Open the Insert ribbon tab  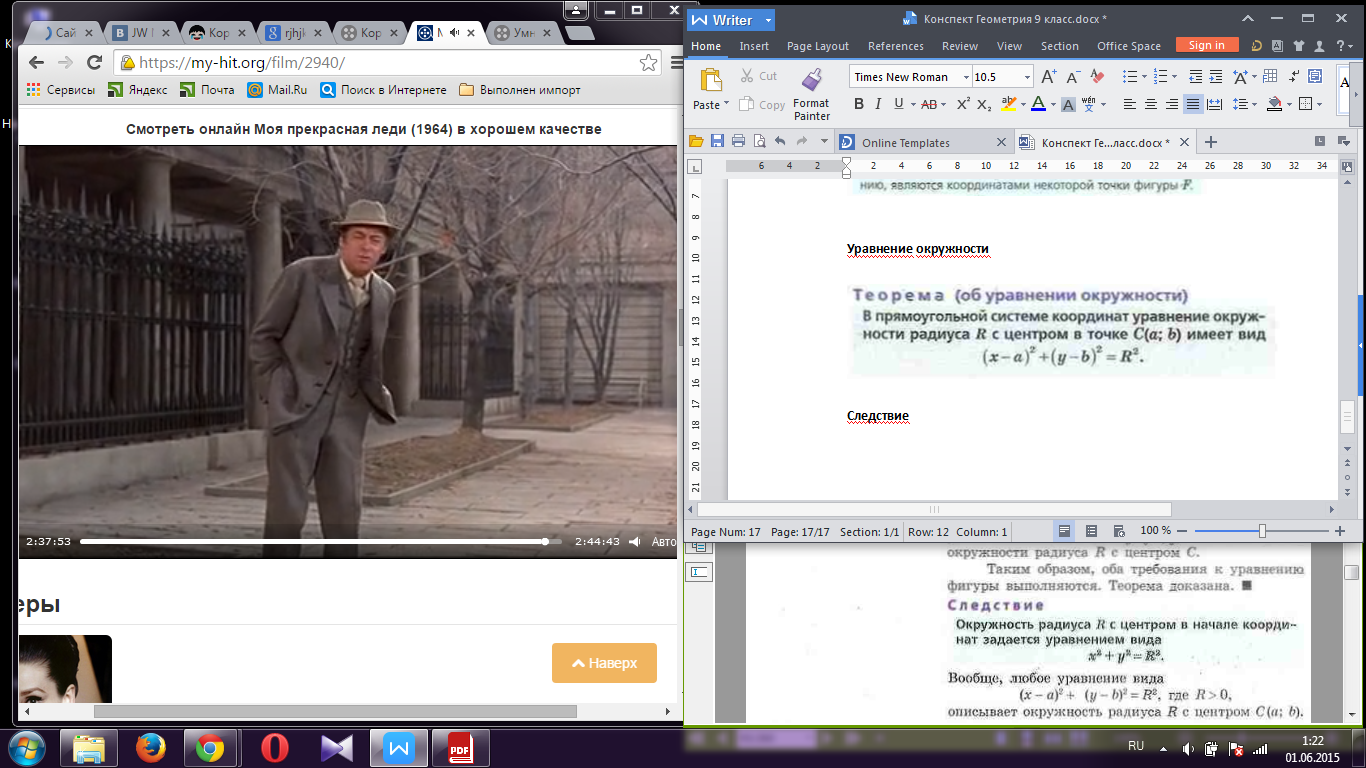pos(754,46)
